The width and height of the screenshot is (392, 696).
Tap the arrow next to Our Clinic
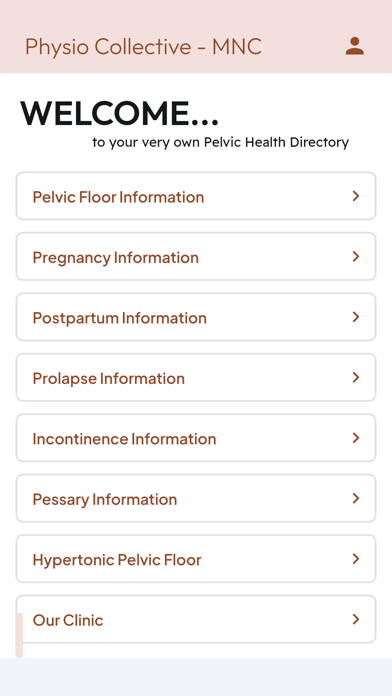[356, 619]
